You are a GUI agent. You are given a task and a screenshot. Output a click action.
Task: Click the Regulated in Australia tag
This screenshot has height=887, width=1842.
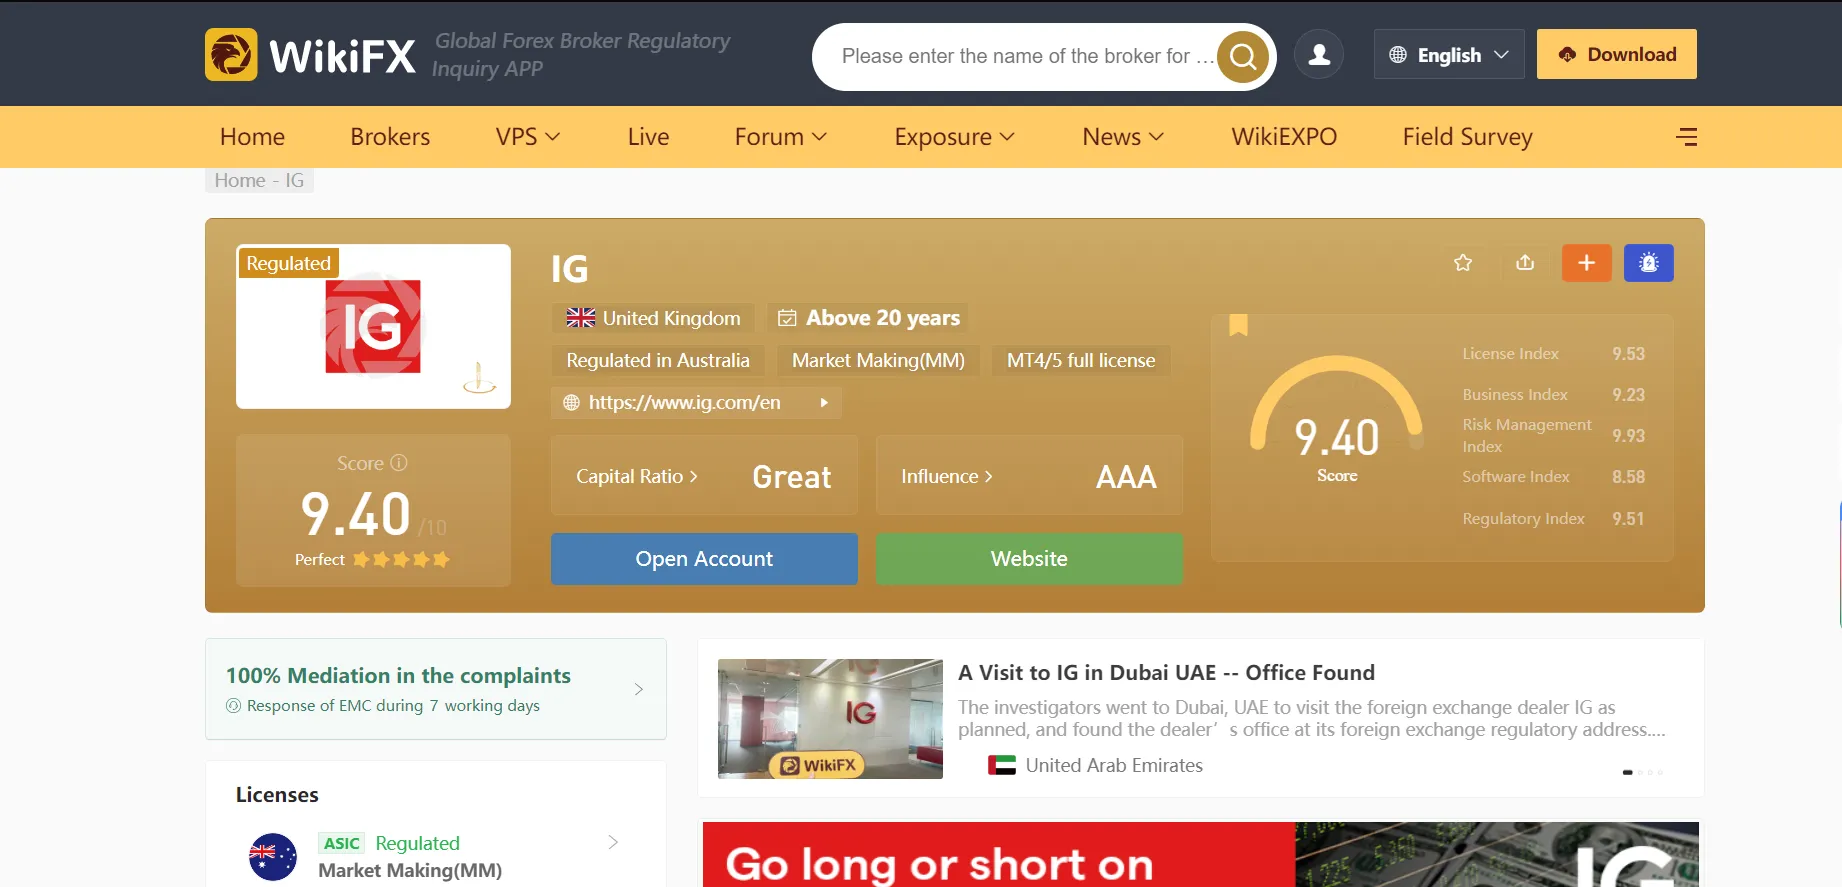pyautogui.click(x=658, y=360)
